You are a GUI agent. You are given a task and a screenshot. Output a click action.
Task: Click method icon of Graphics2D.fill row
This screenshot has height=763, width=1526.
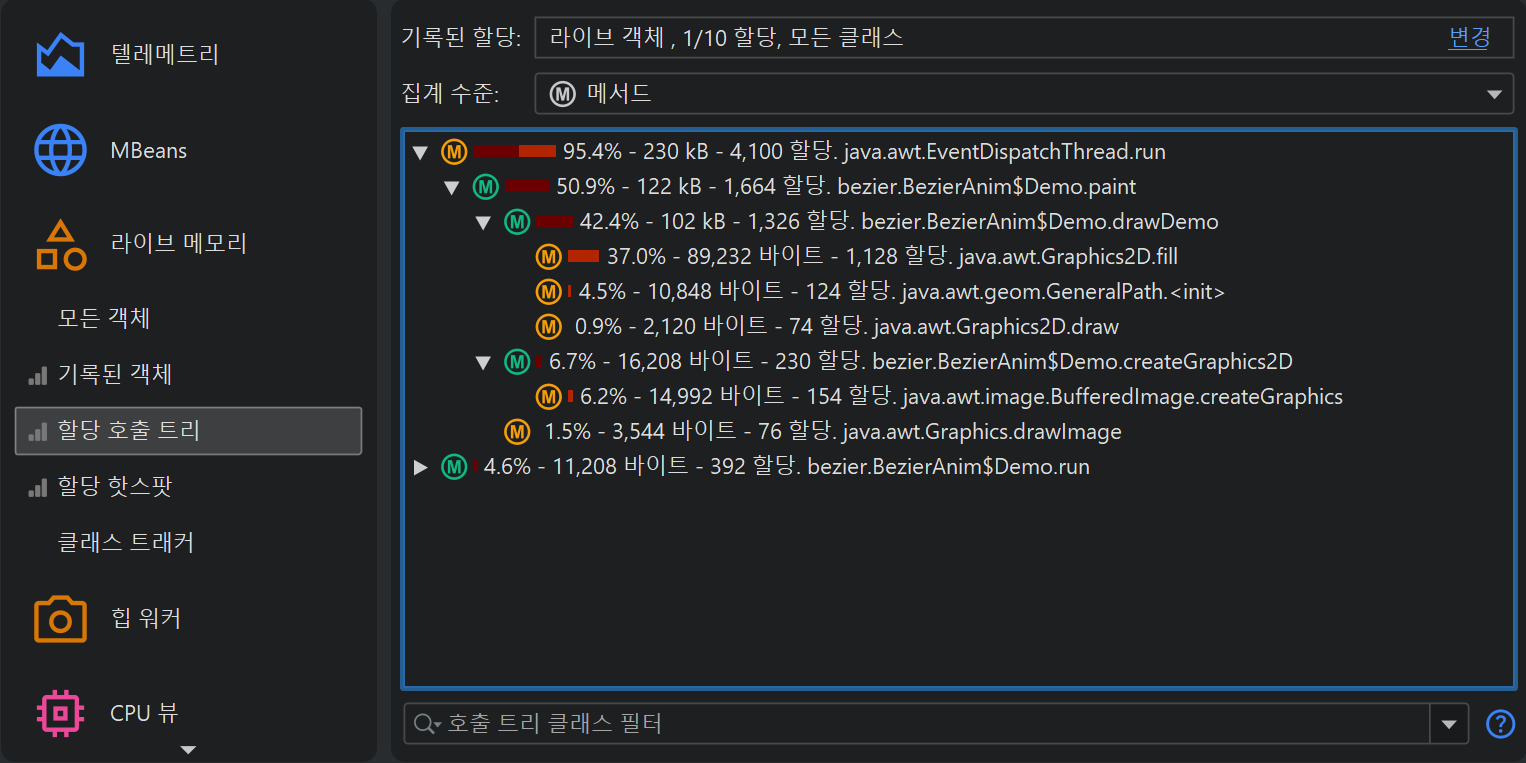tap(548, 257)
